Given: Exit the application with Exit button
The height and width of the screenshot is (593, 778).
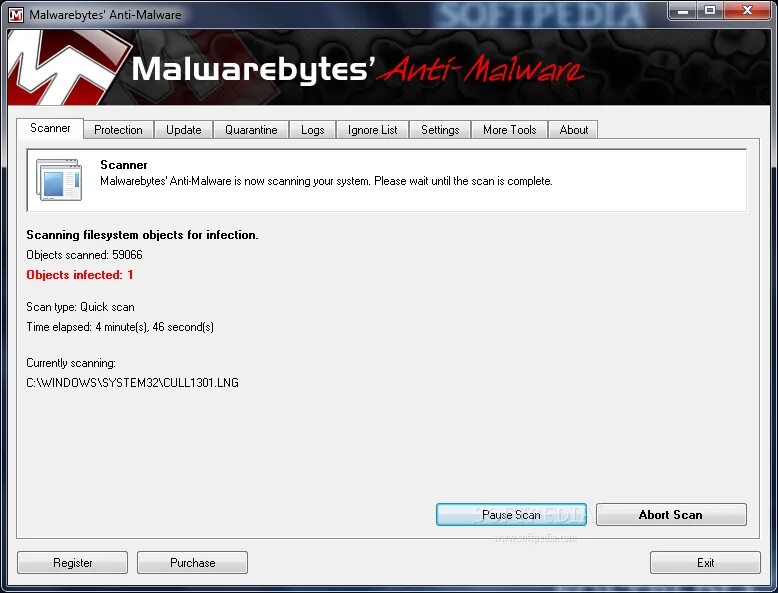Looking at the screenshot, I should click(x=705, y=563).
